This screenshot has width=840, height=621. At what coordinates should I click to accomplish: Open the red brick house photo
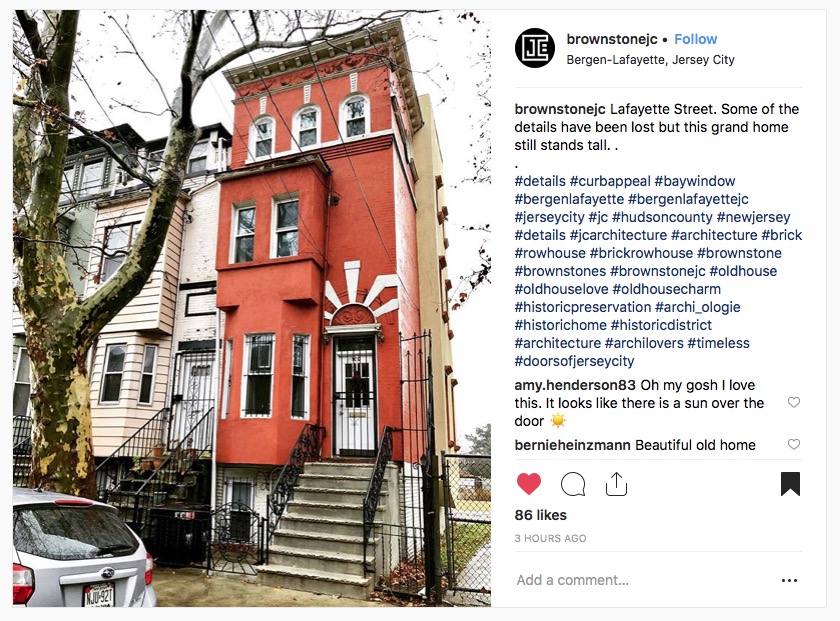click(252, 309)
